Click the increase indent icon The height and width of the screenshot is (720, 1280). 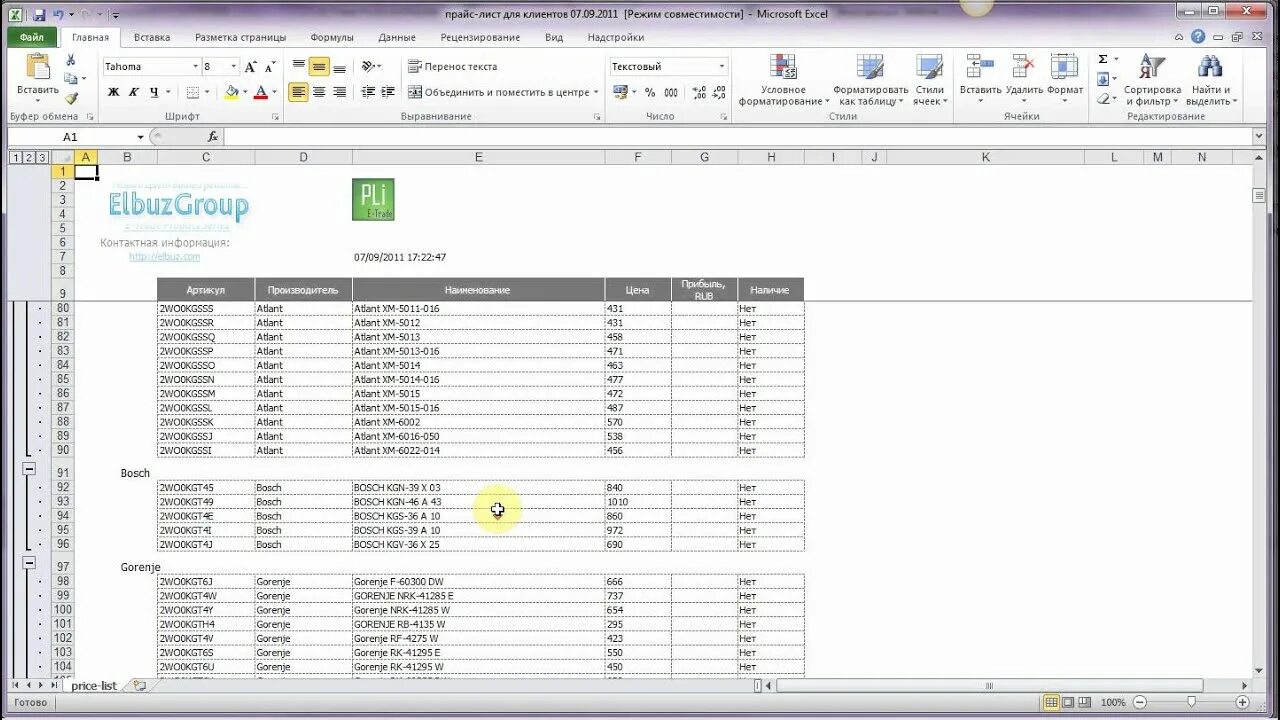(x=388, y=92)
